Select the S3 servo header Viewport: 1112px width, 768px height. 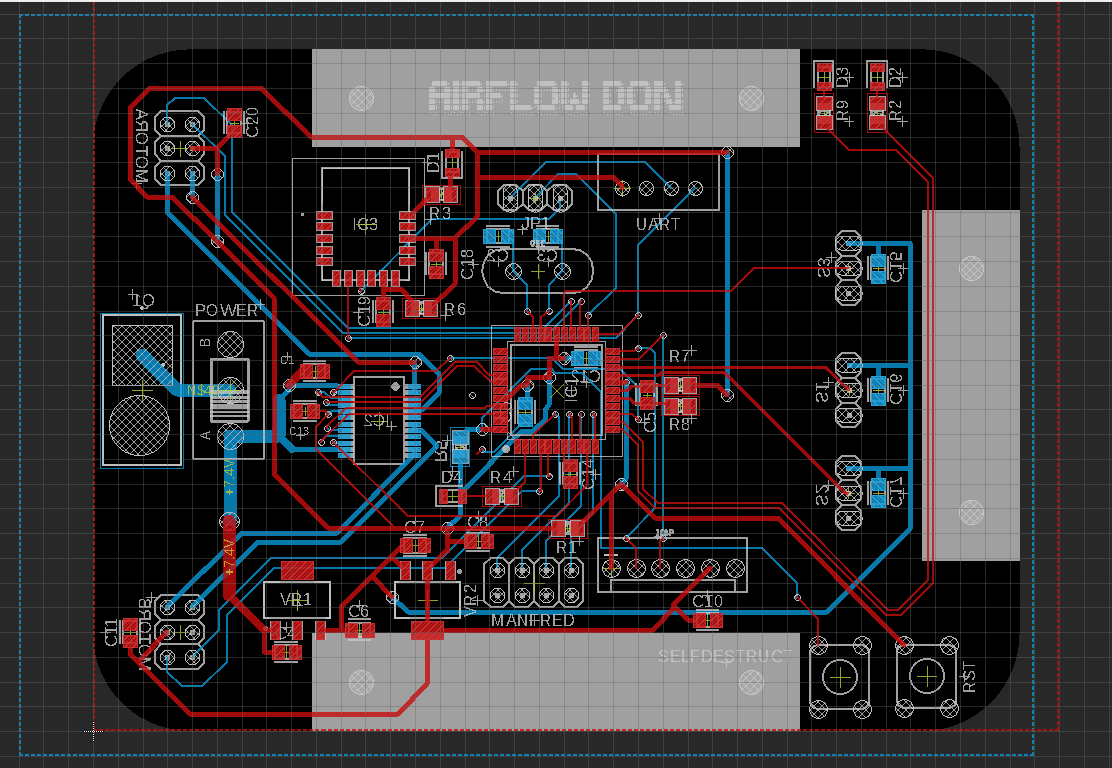848,268
